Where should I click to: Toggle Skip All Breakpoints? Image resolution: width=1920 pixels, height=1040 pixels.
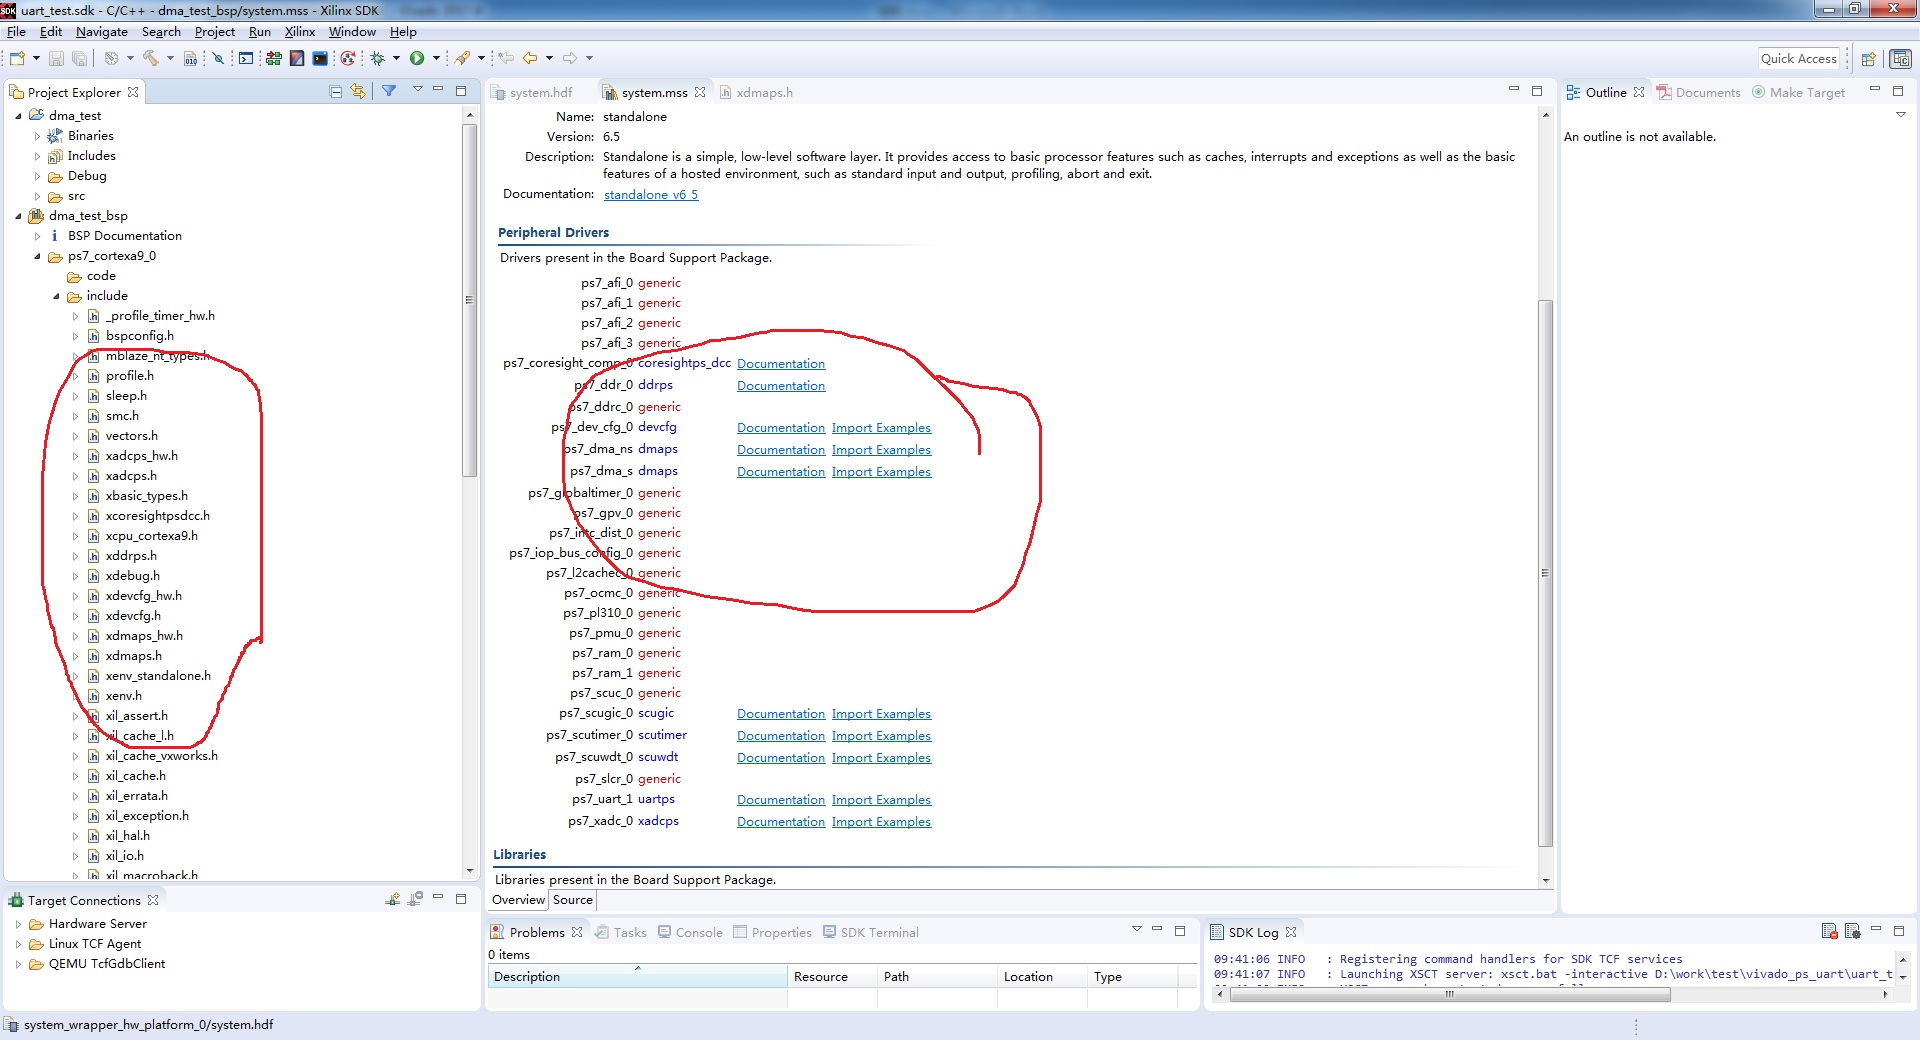coord(218,59)
